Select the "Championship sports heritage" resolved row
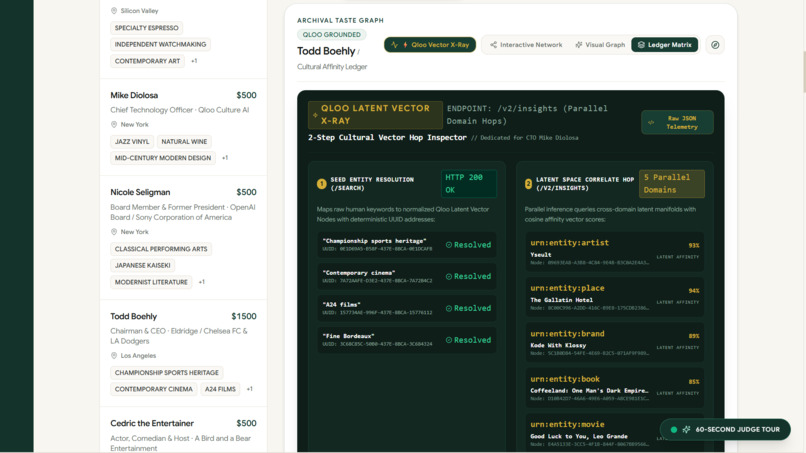806x453 pixels. [x=407, y=245]
